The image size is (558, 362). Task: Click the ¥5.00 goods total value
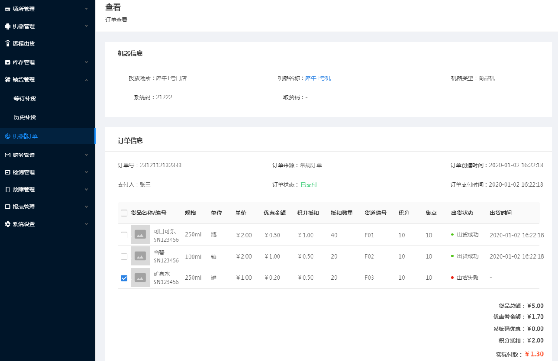(x=535, y=305)
